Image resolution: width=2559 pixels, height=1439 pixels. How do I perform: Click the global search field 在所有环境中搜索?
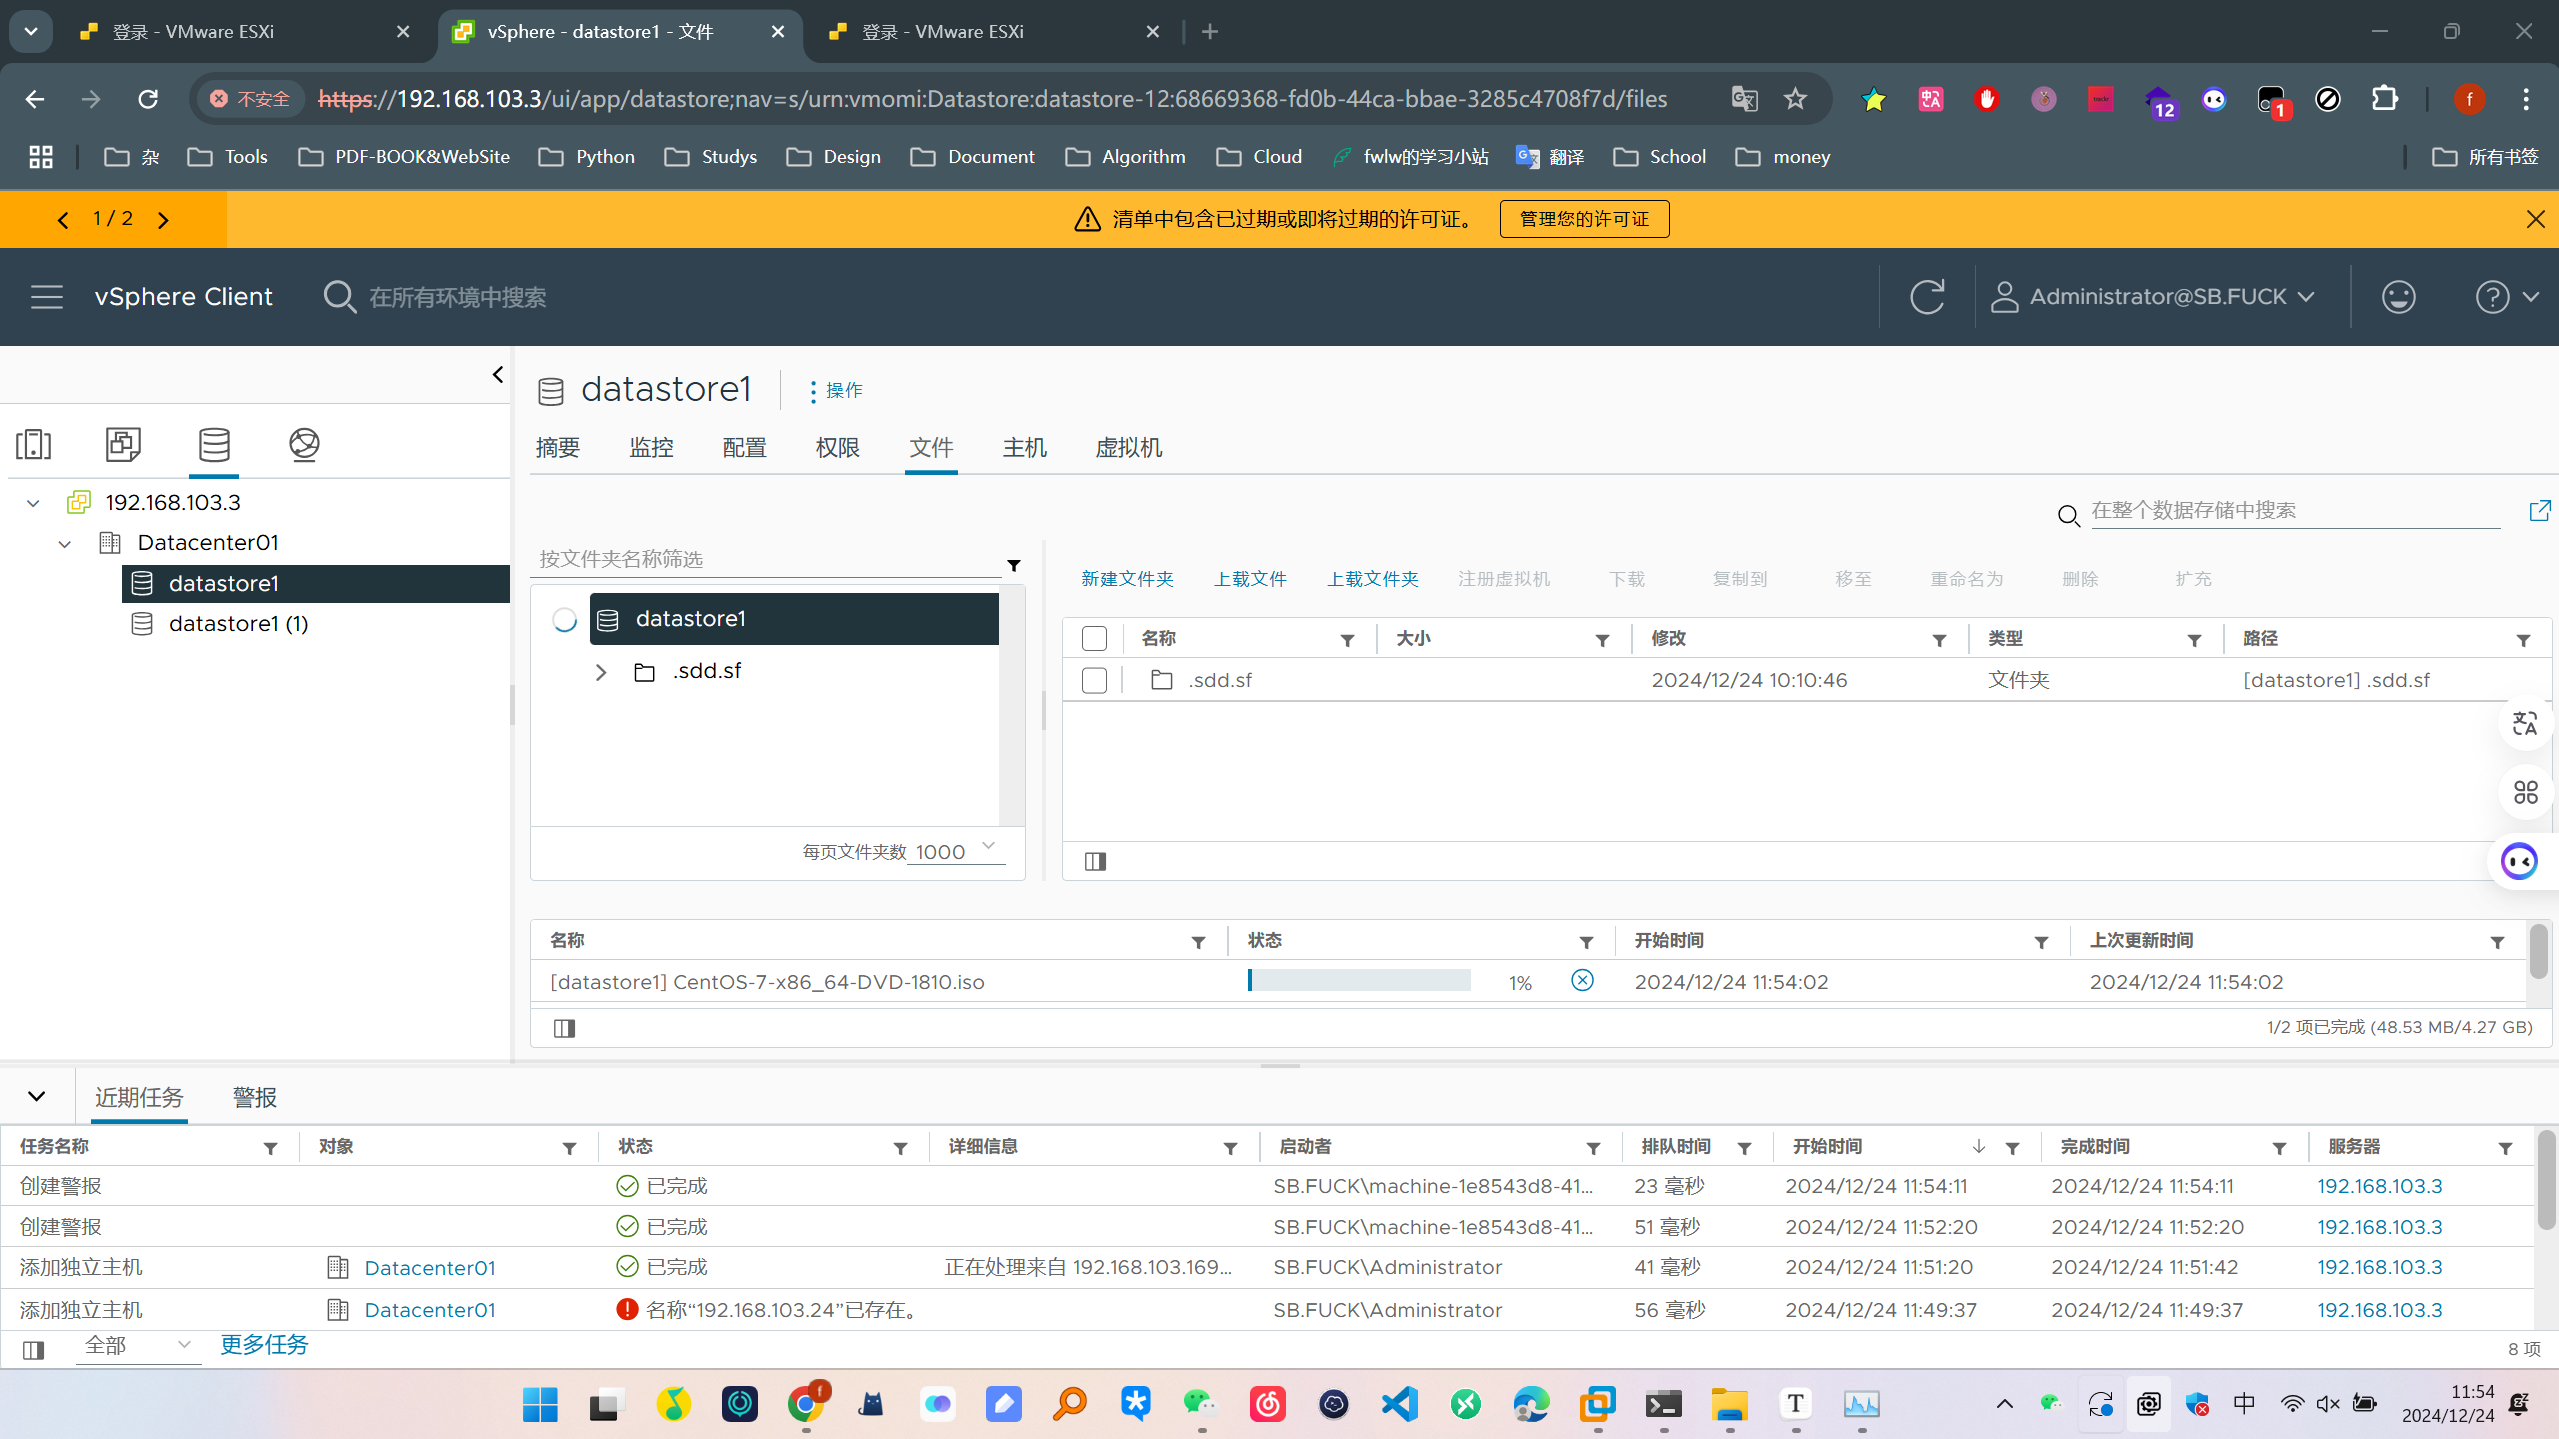click(x=457, y=297)
